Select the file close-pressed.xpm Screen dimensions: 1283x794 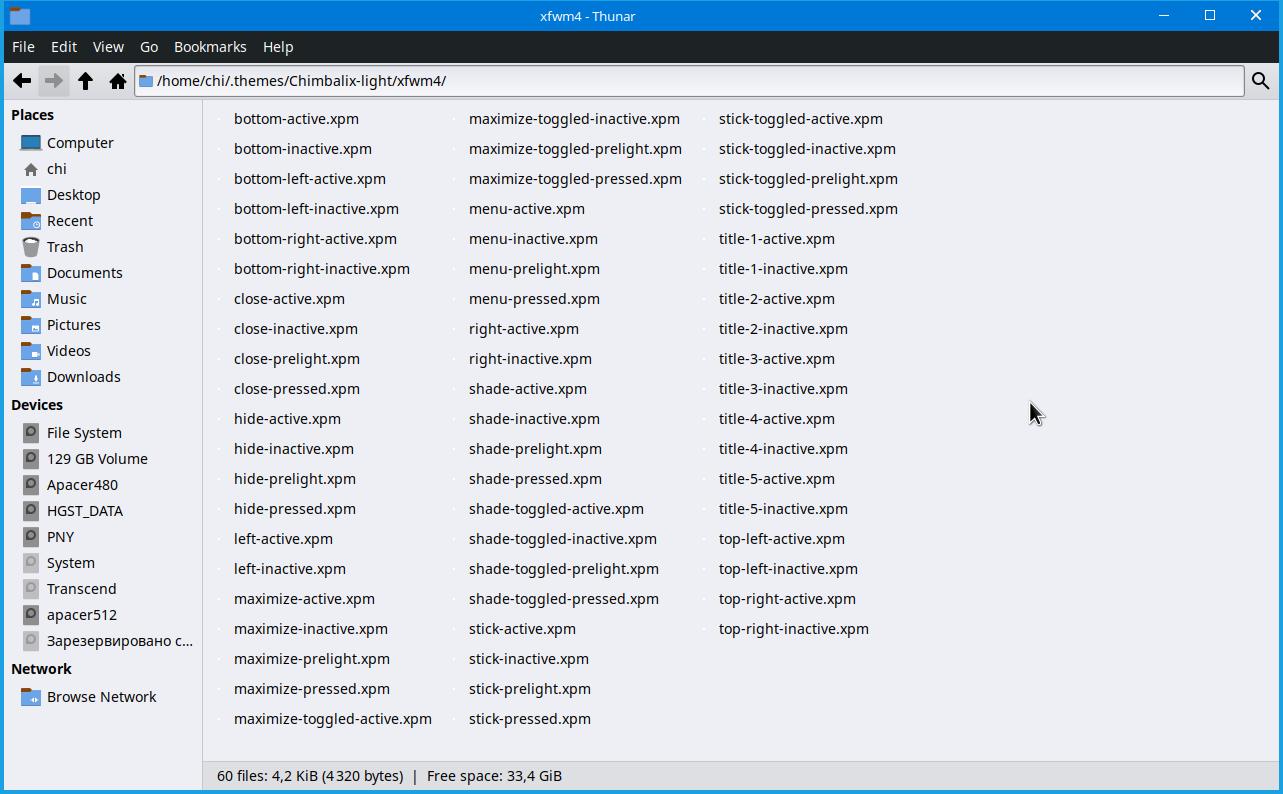[x=297, y=389]
